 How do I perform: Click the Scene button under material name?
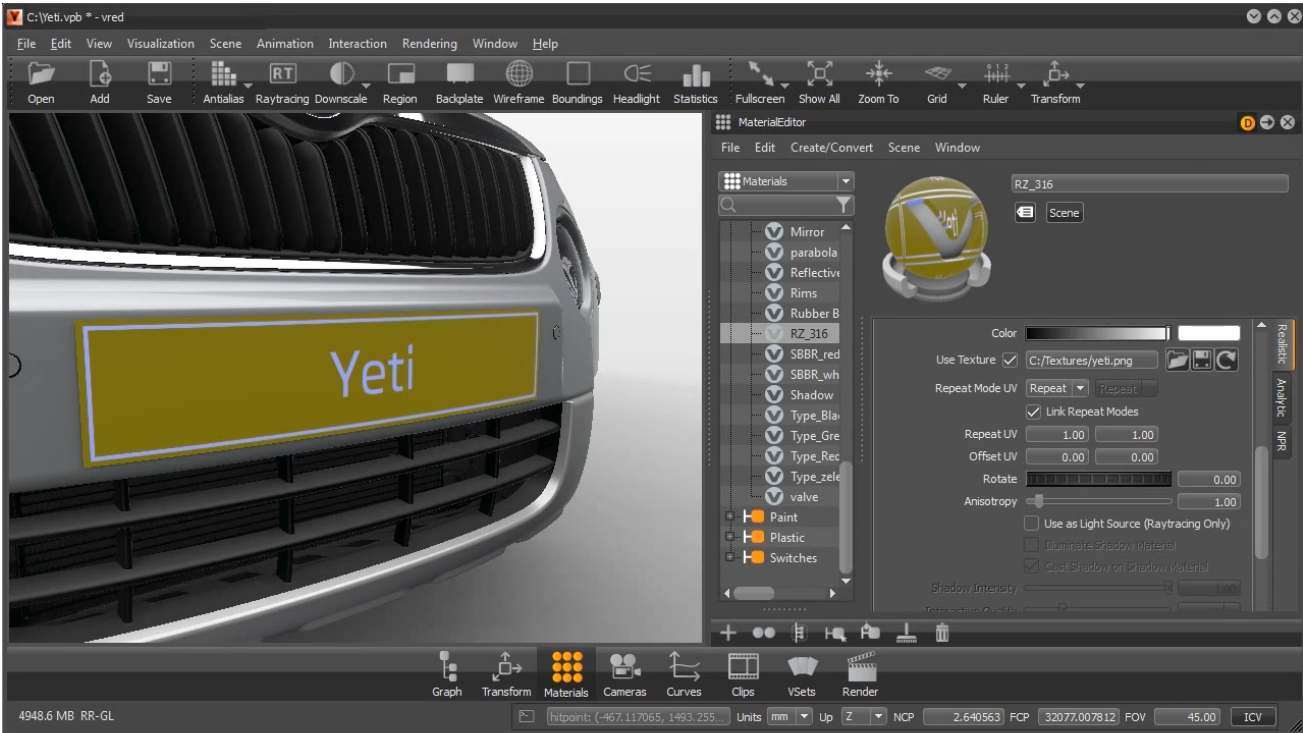pos(1064,213)
